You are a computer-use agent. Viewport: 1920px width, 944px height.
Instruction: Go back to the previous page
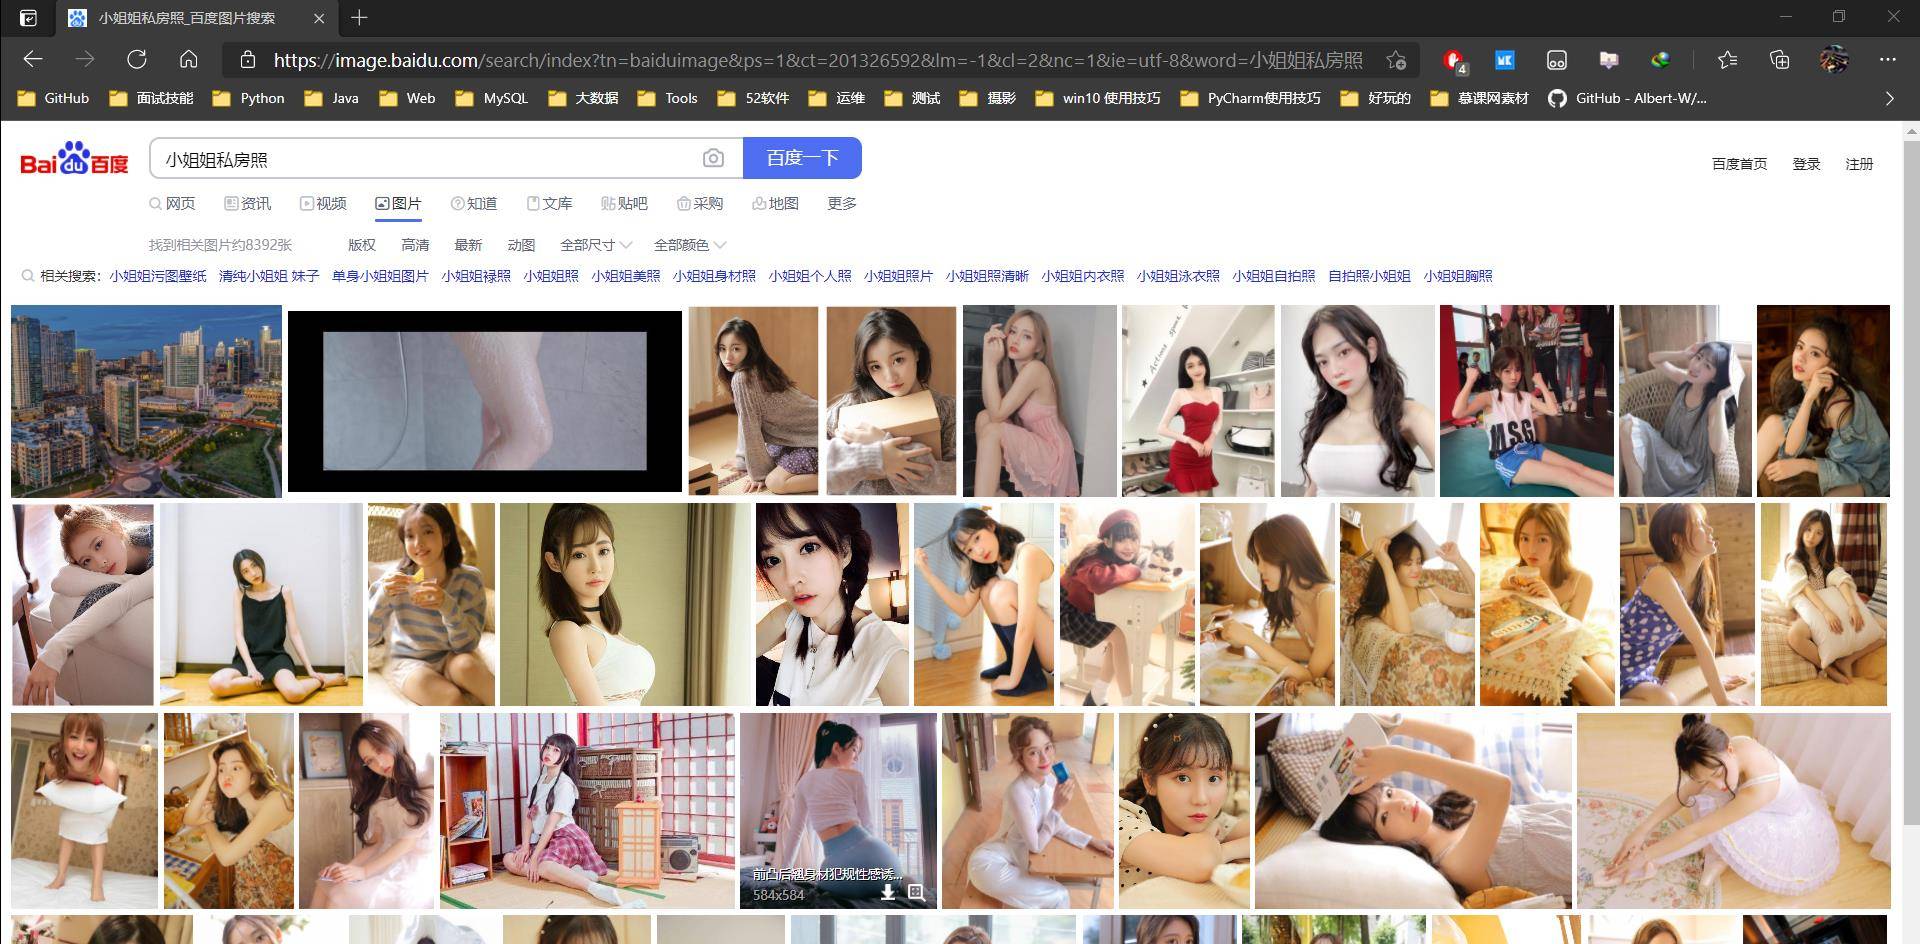tap(33, 60)
